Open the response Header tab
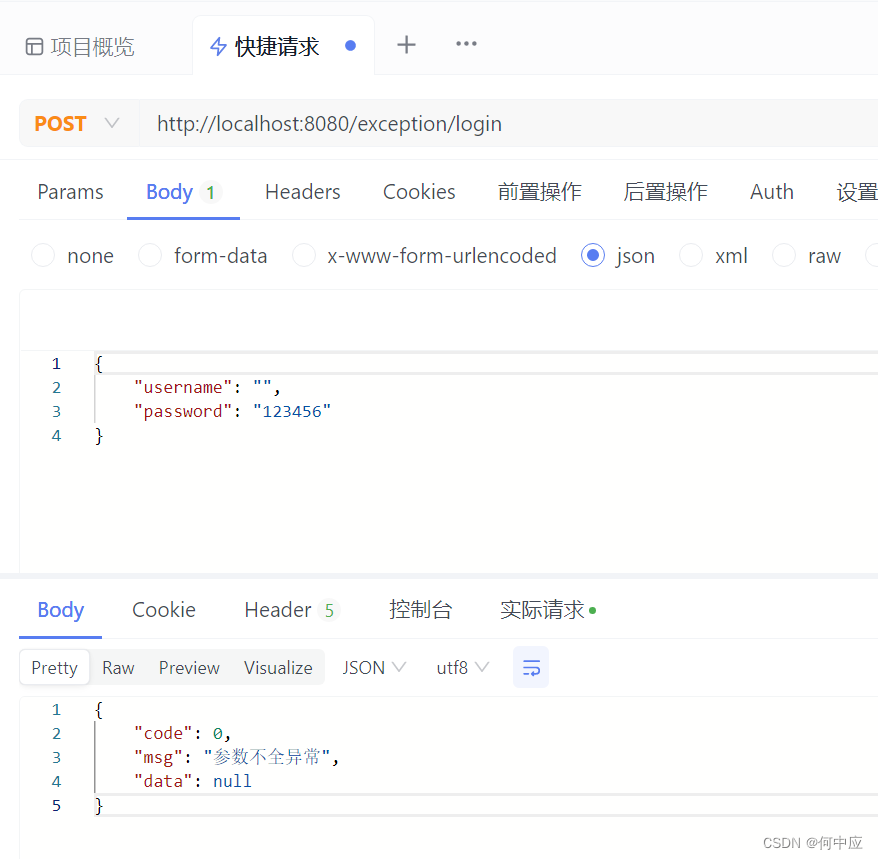 pyautogui.click(x=292, y=610)
